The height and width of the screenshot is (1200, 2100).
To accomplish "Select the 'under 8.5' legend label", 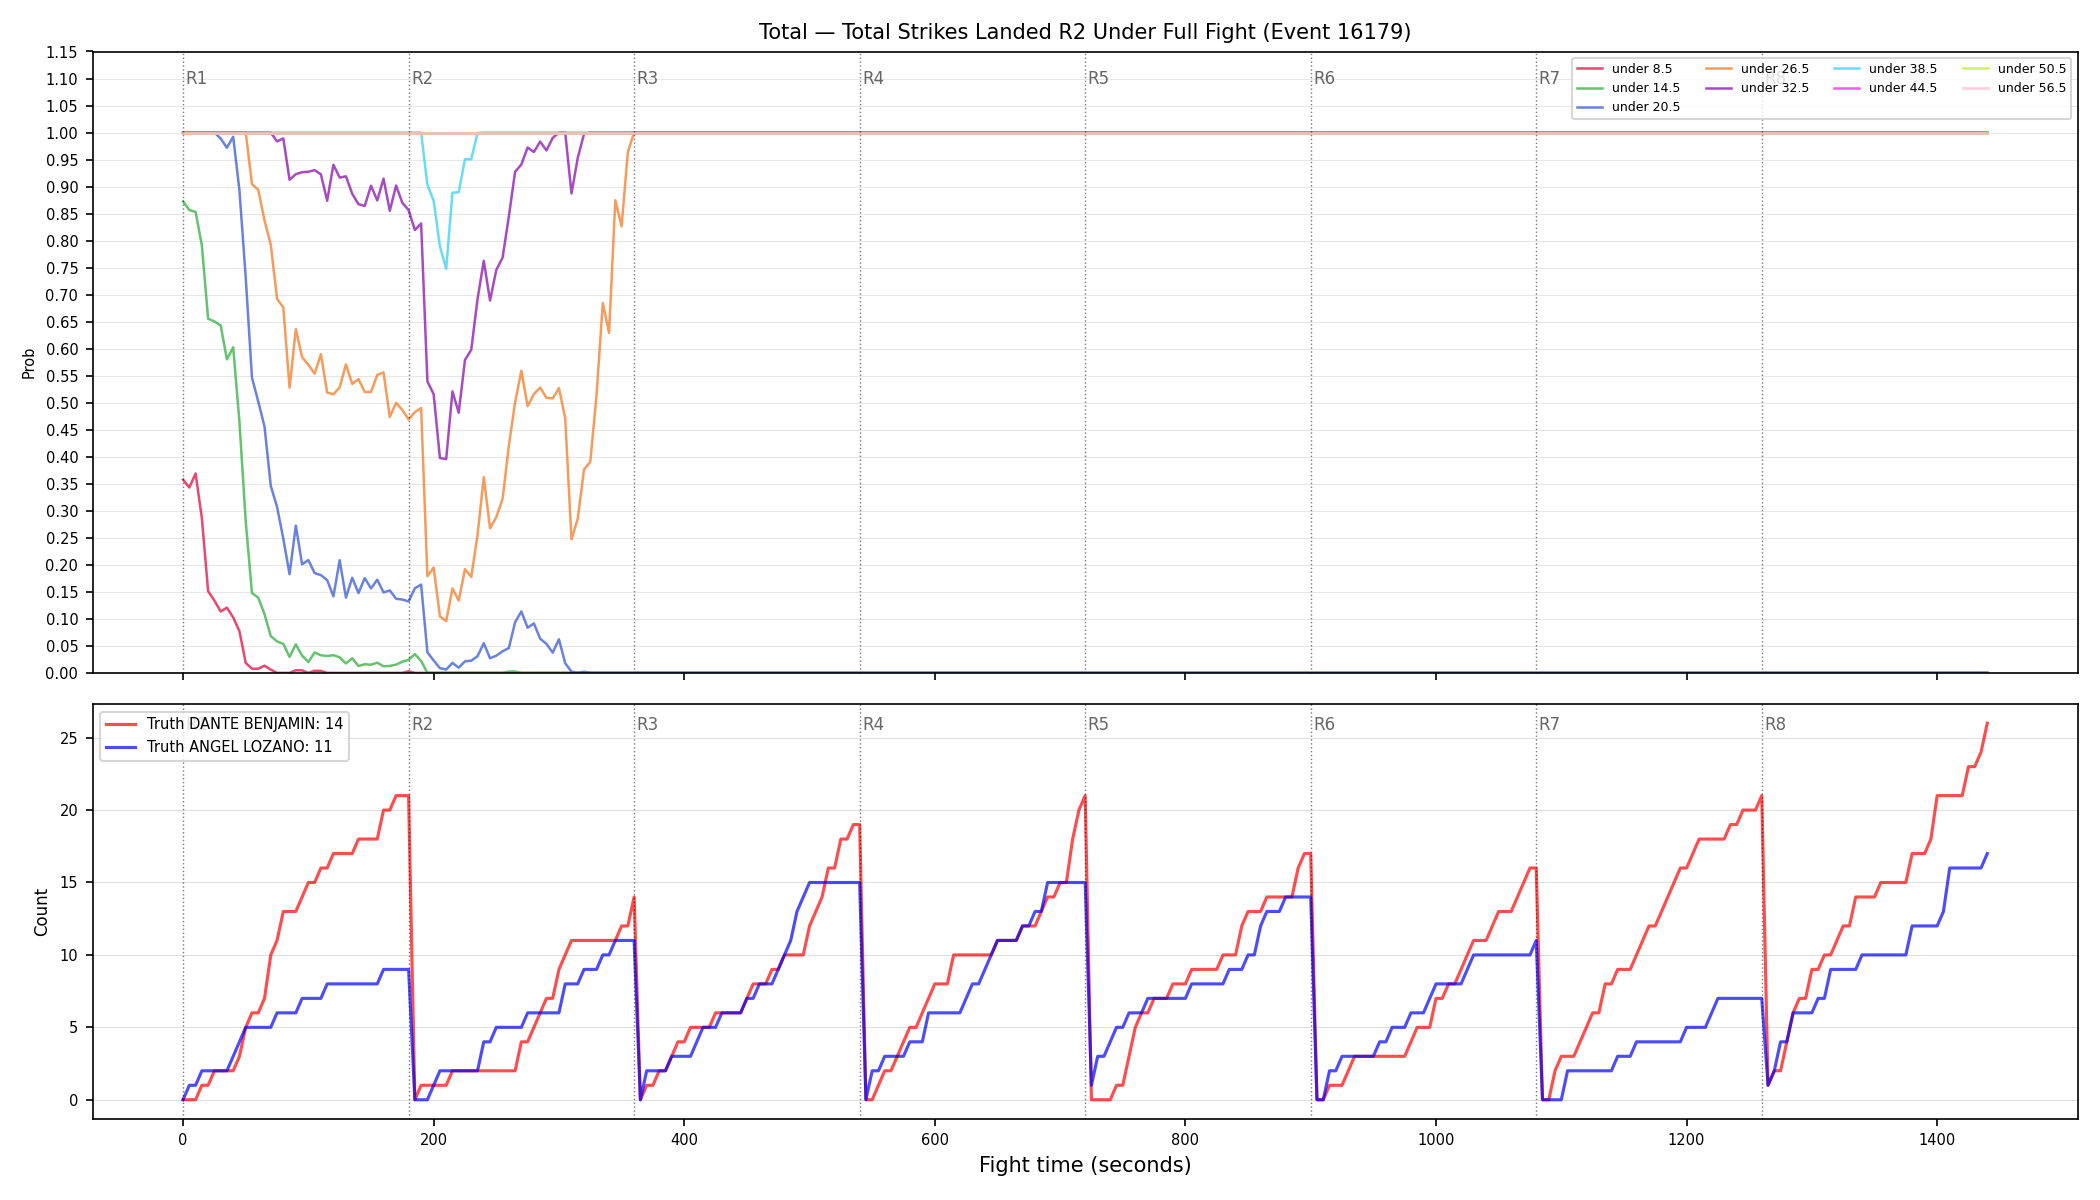I will coord(1642,69).
